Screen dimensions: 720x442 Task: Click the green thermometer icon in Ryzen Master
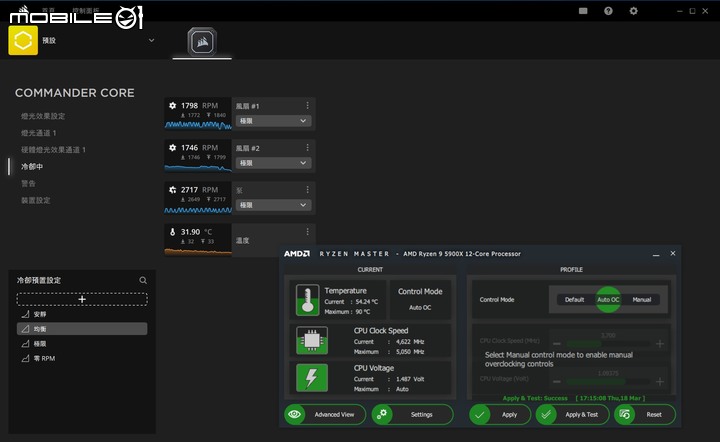click(308, 300)
